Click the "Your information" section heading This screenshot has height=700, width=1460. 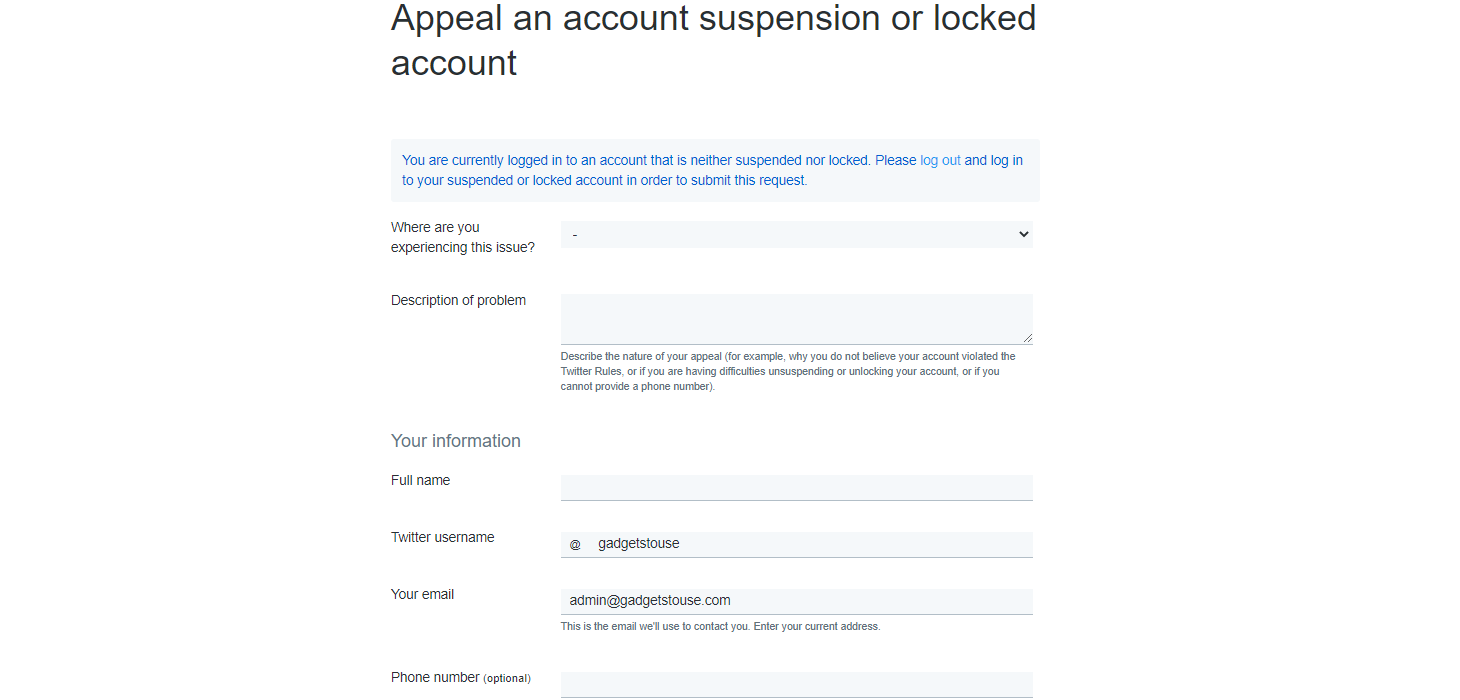(456, 441)
